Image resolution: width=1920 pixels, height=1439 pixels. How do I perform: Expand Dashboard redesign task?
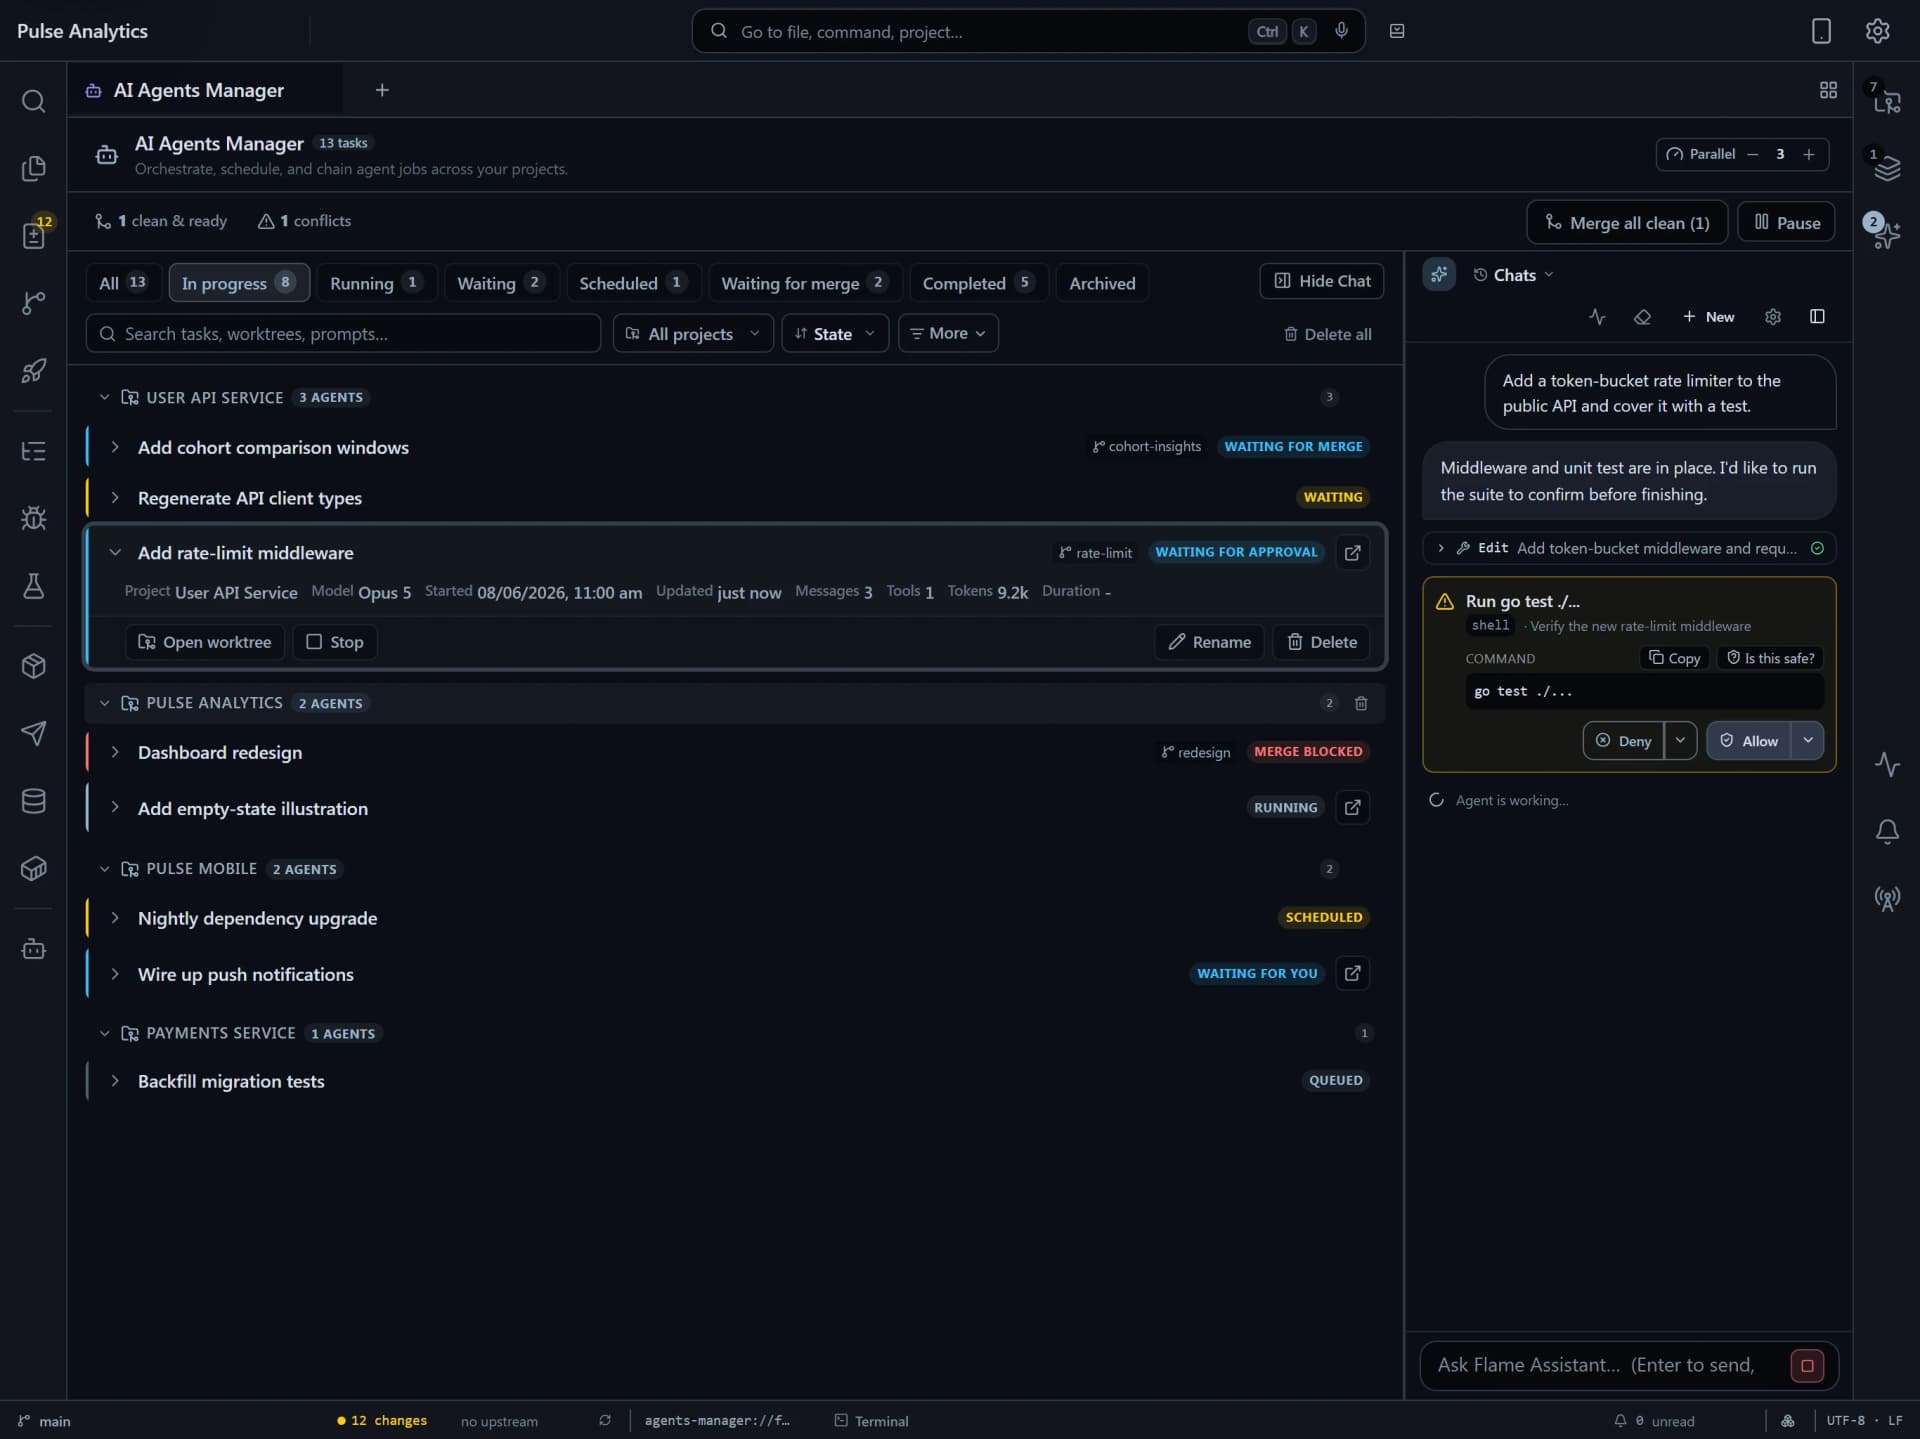[x=115, y=752]
